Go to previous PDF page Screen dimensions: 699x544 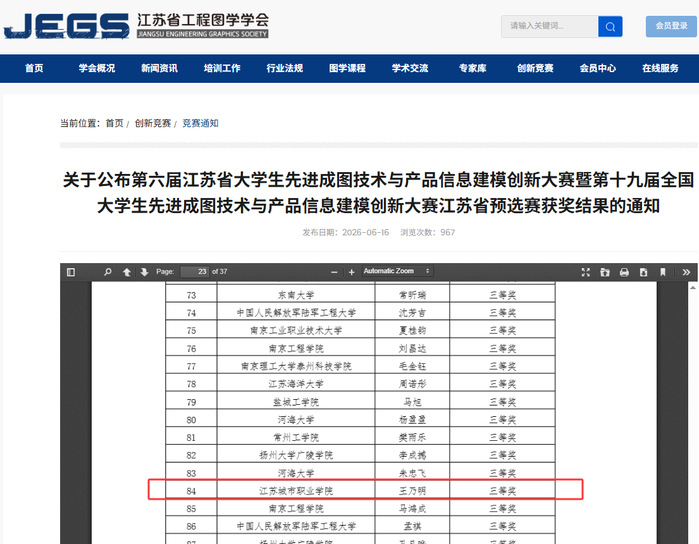click(x=127, y=272)
